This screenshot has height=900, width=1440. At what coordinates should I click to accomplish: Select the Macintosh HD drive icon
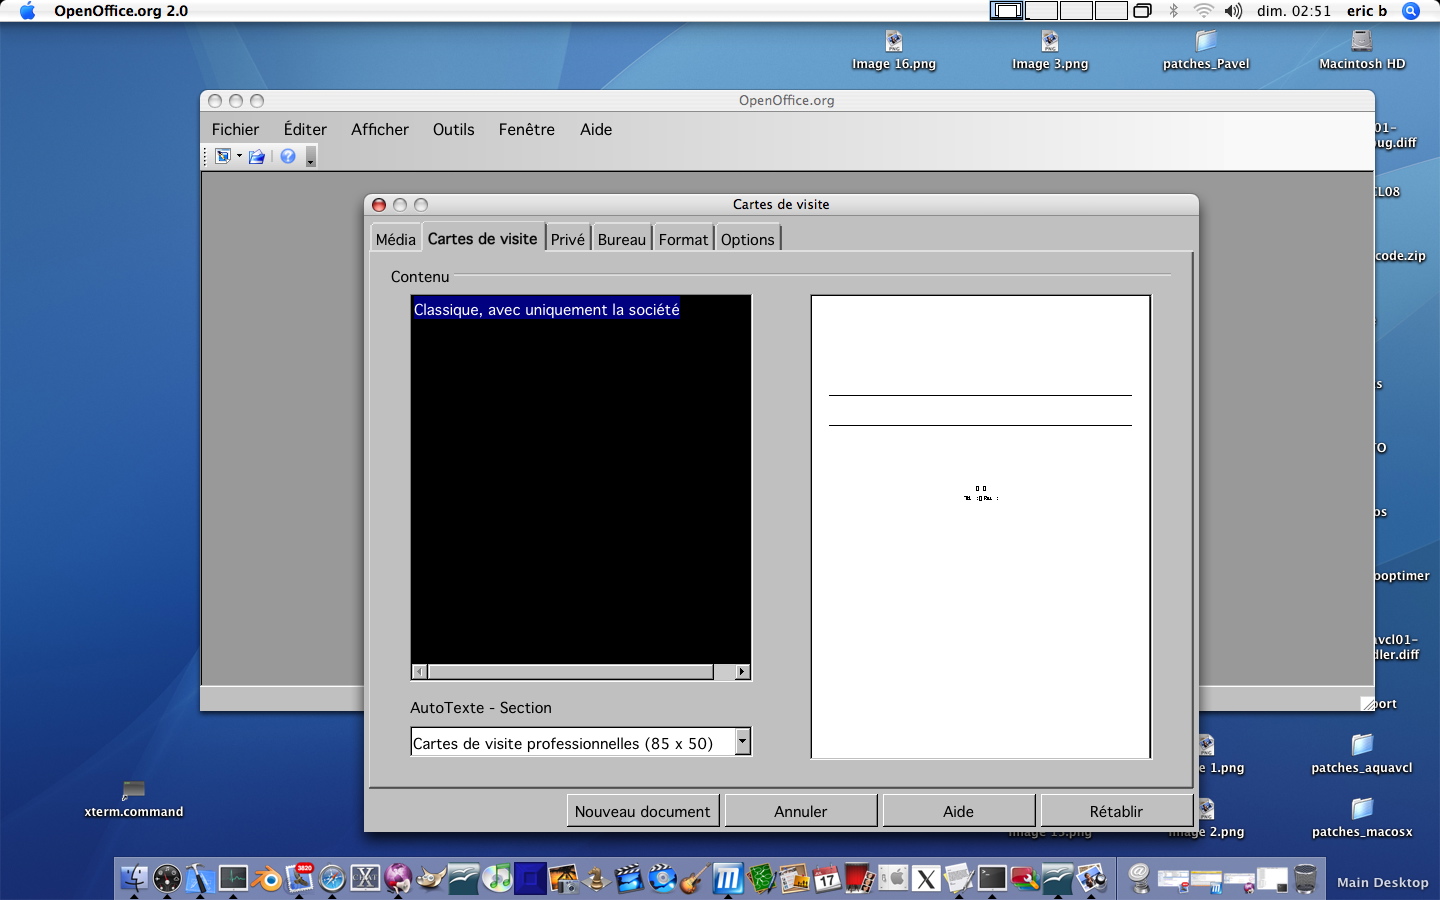1362,50
